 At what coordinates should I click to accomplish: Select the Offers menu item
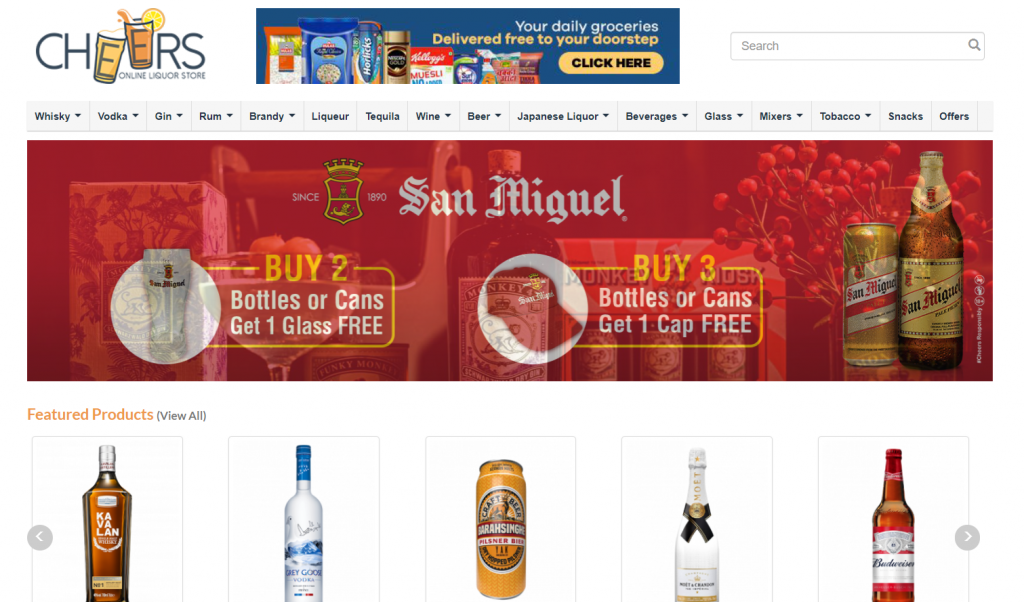(954, 116)
